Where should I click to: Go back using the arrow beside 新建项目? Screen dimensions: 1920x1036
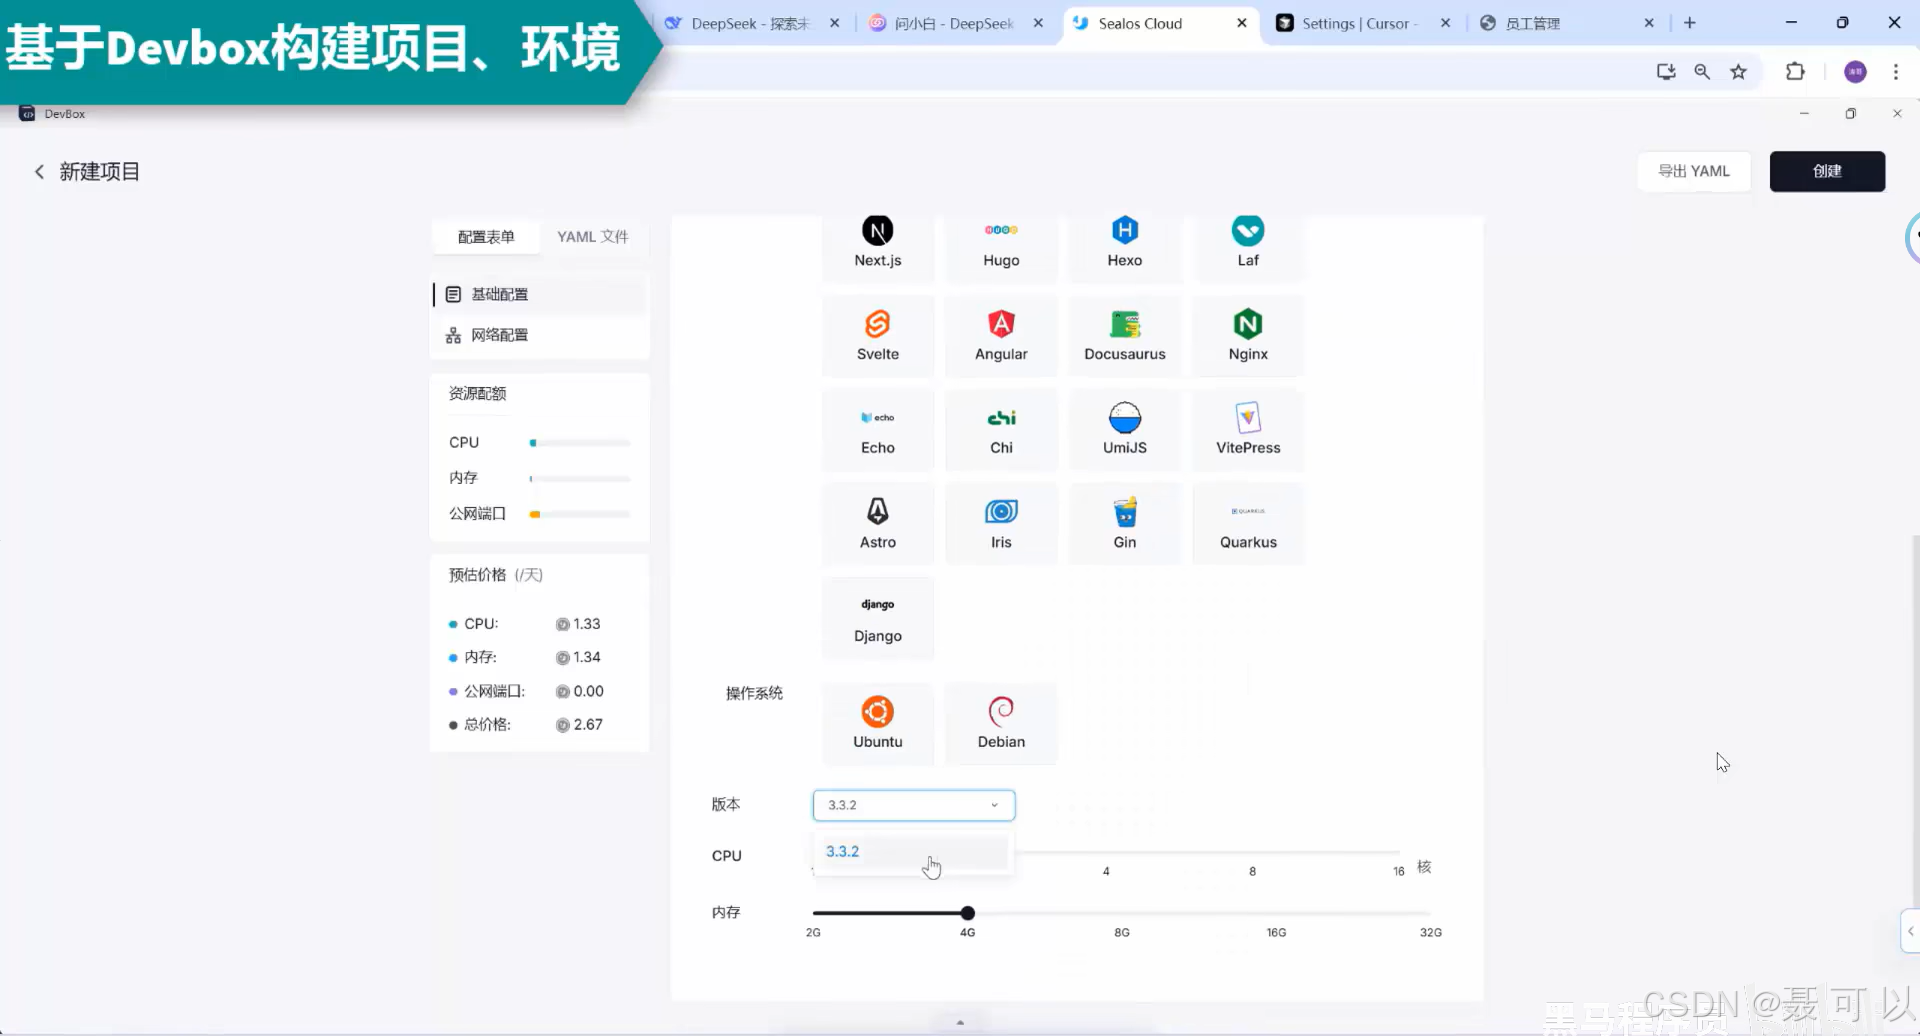pyautogui.click(x=39, y=172)
